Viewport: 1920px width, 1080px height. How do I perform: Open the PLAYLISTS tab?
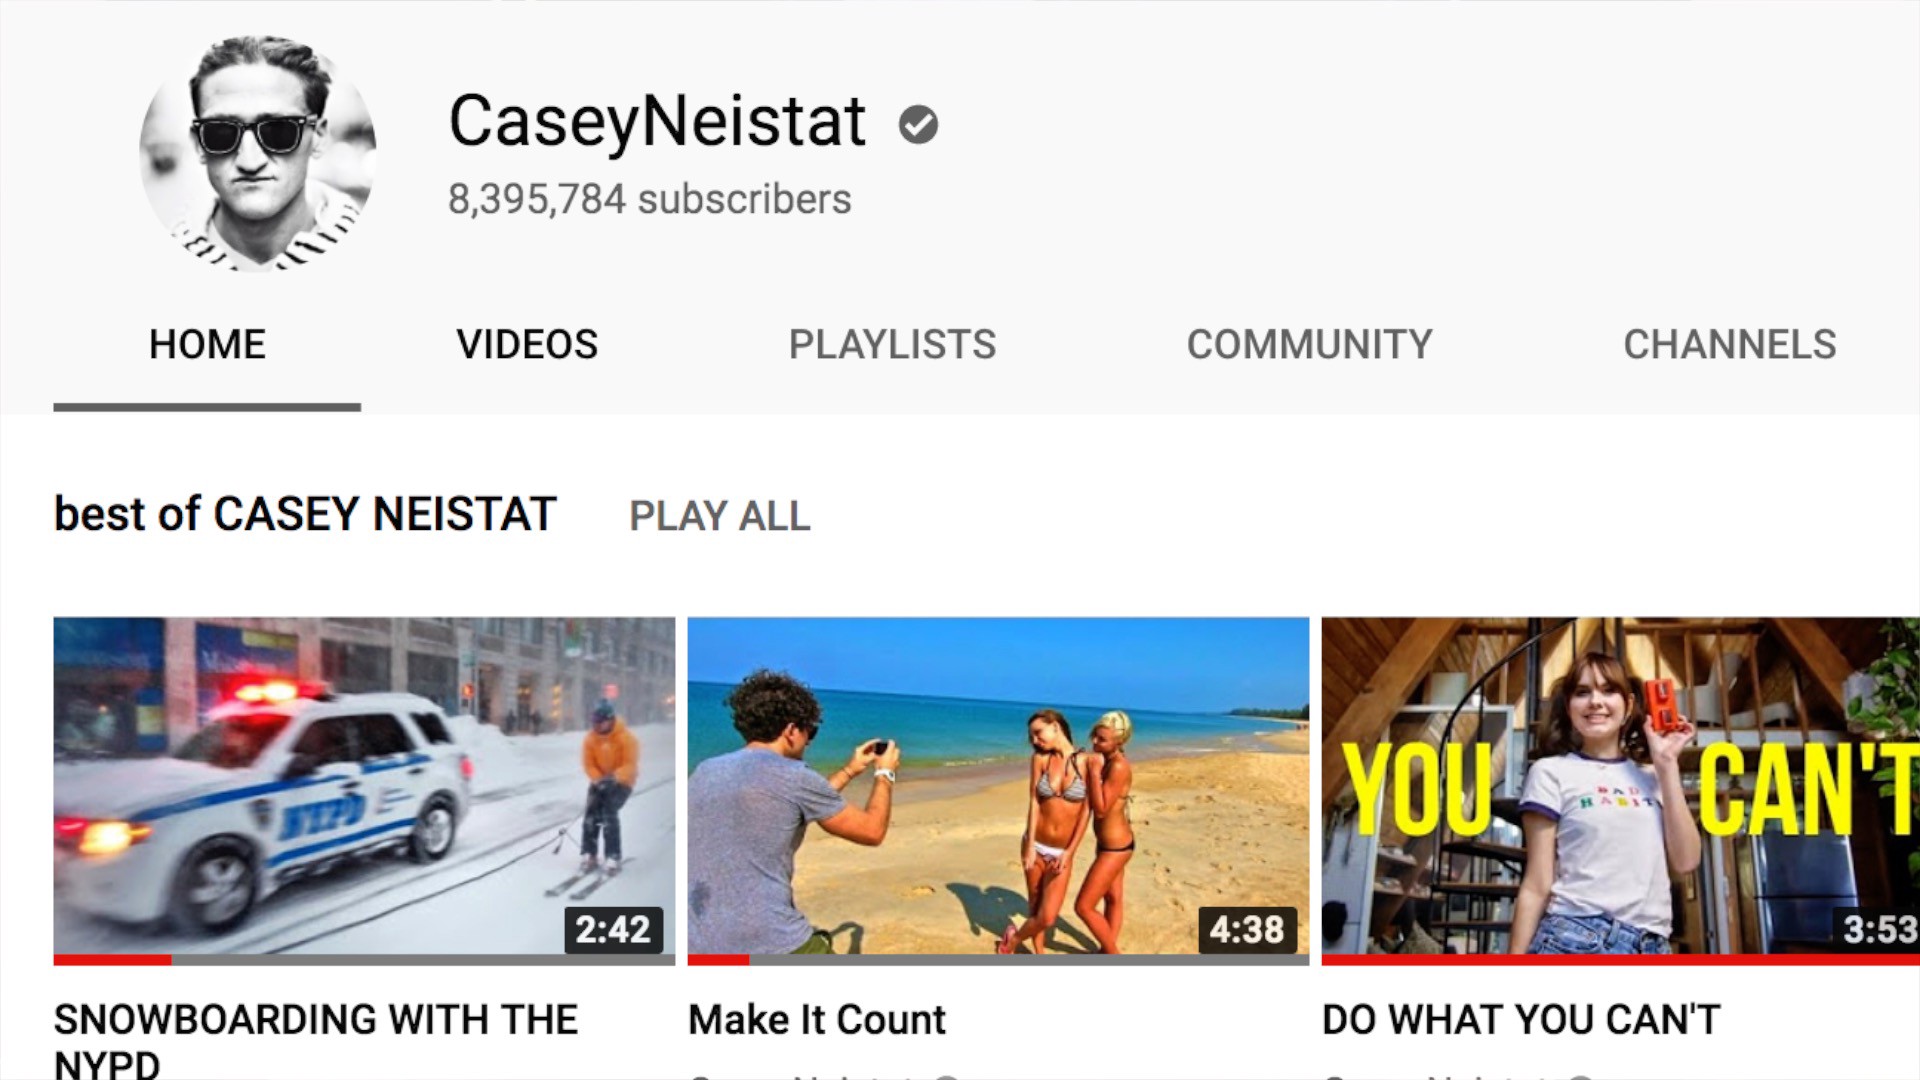pyautogui.click(x=892, y=345)
